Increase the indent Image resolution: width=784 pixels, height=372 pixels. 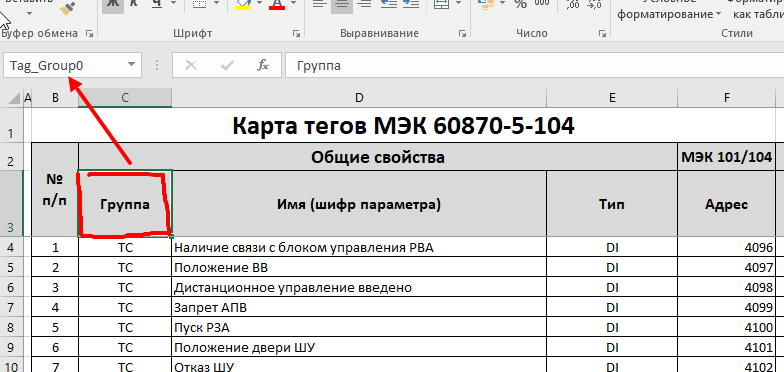pyautogui.click(x=411, y=4)
